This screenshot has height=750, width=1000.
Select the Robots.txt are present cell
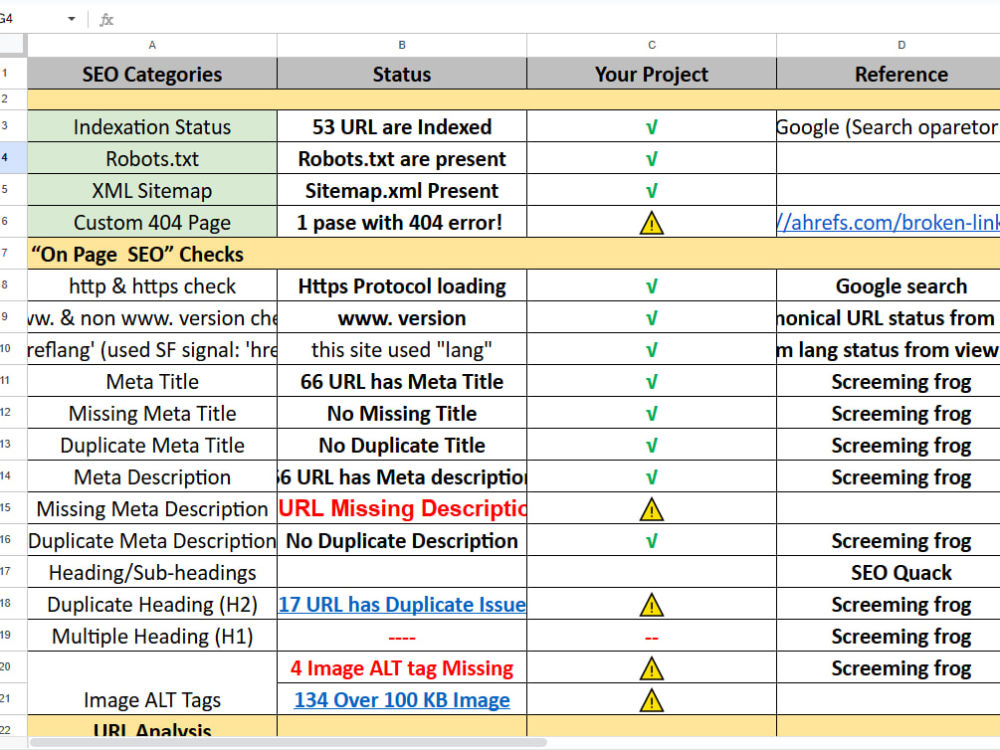[x=402, y=158]
